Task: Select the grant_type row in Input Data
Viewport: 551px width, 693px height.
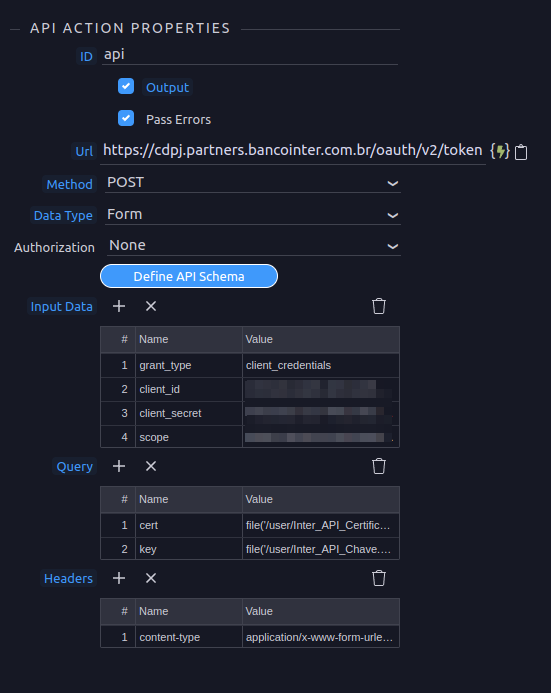Action: (250, 365)
